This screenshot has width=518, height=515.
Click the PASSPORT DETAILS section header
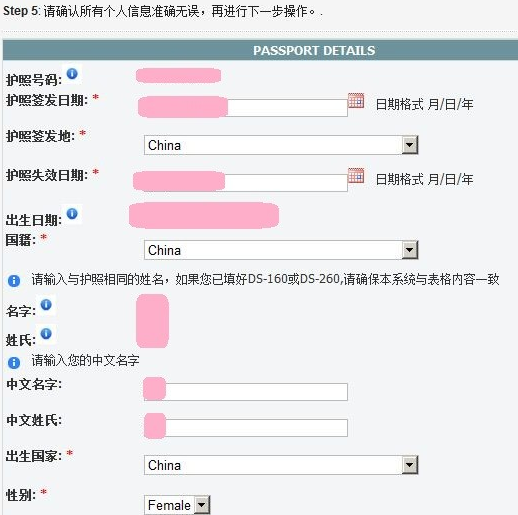260,51
